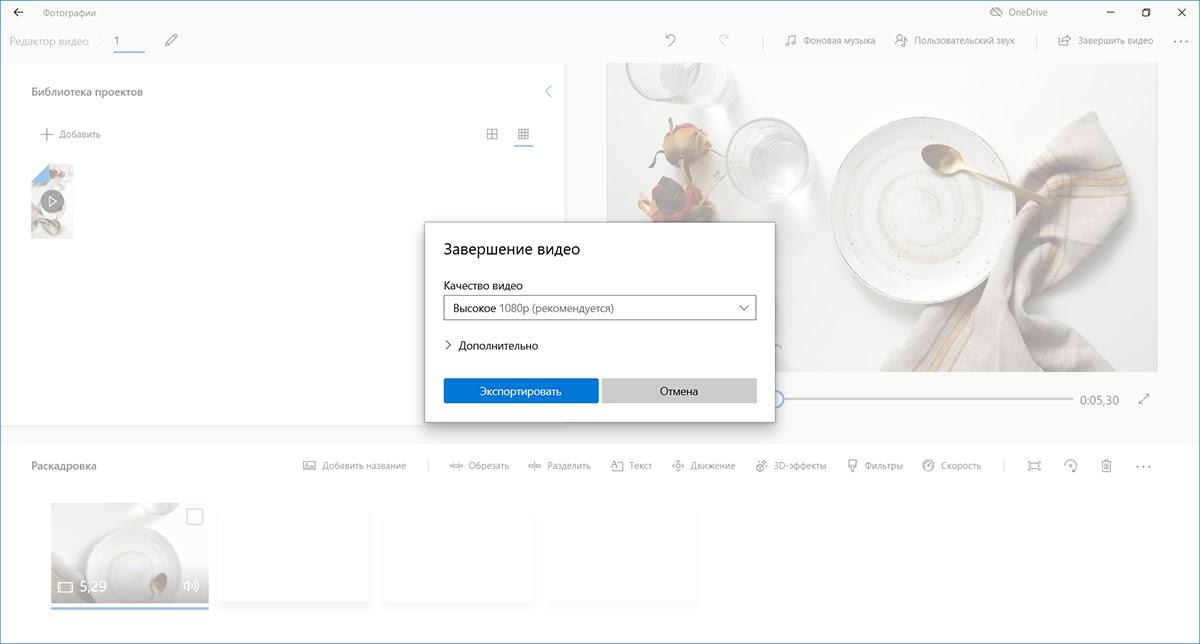Screen dimensions: 1200x644
Task: Click Добавить название in storyboard
Action: point(354,466)
